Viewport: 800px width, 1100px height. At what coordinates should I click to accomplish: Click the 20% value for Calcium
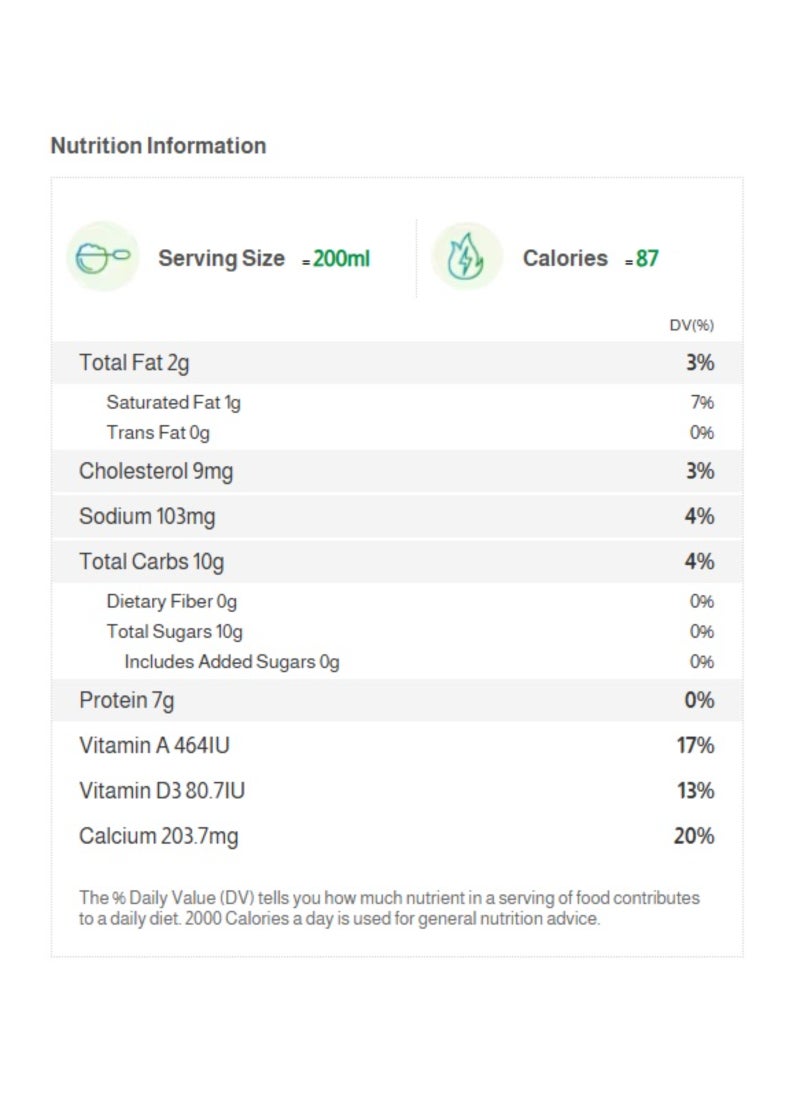click(x=693, y=836)
